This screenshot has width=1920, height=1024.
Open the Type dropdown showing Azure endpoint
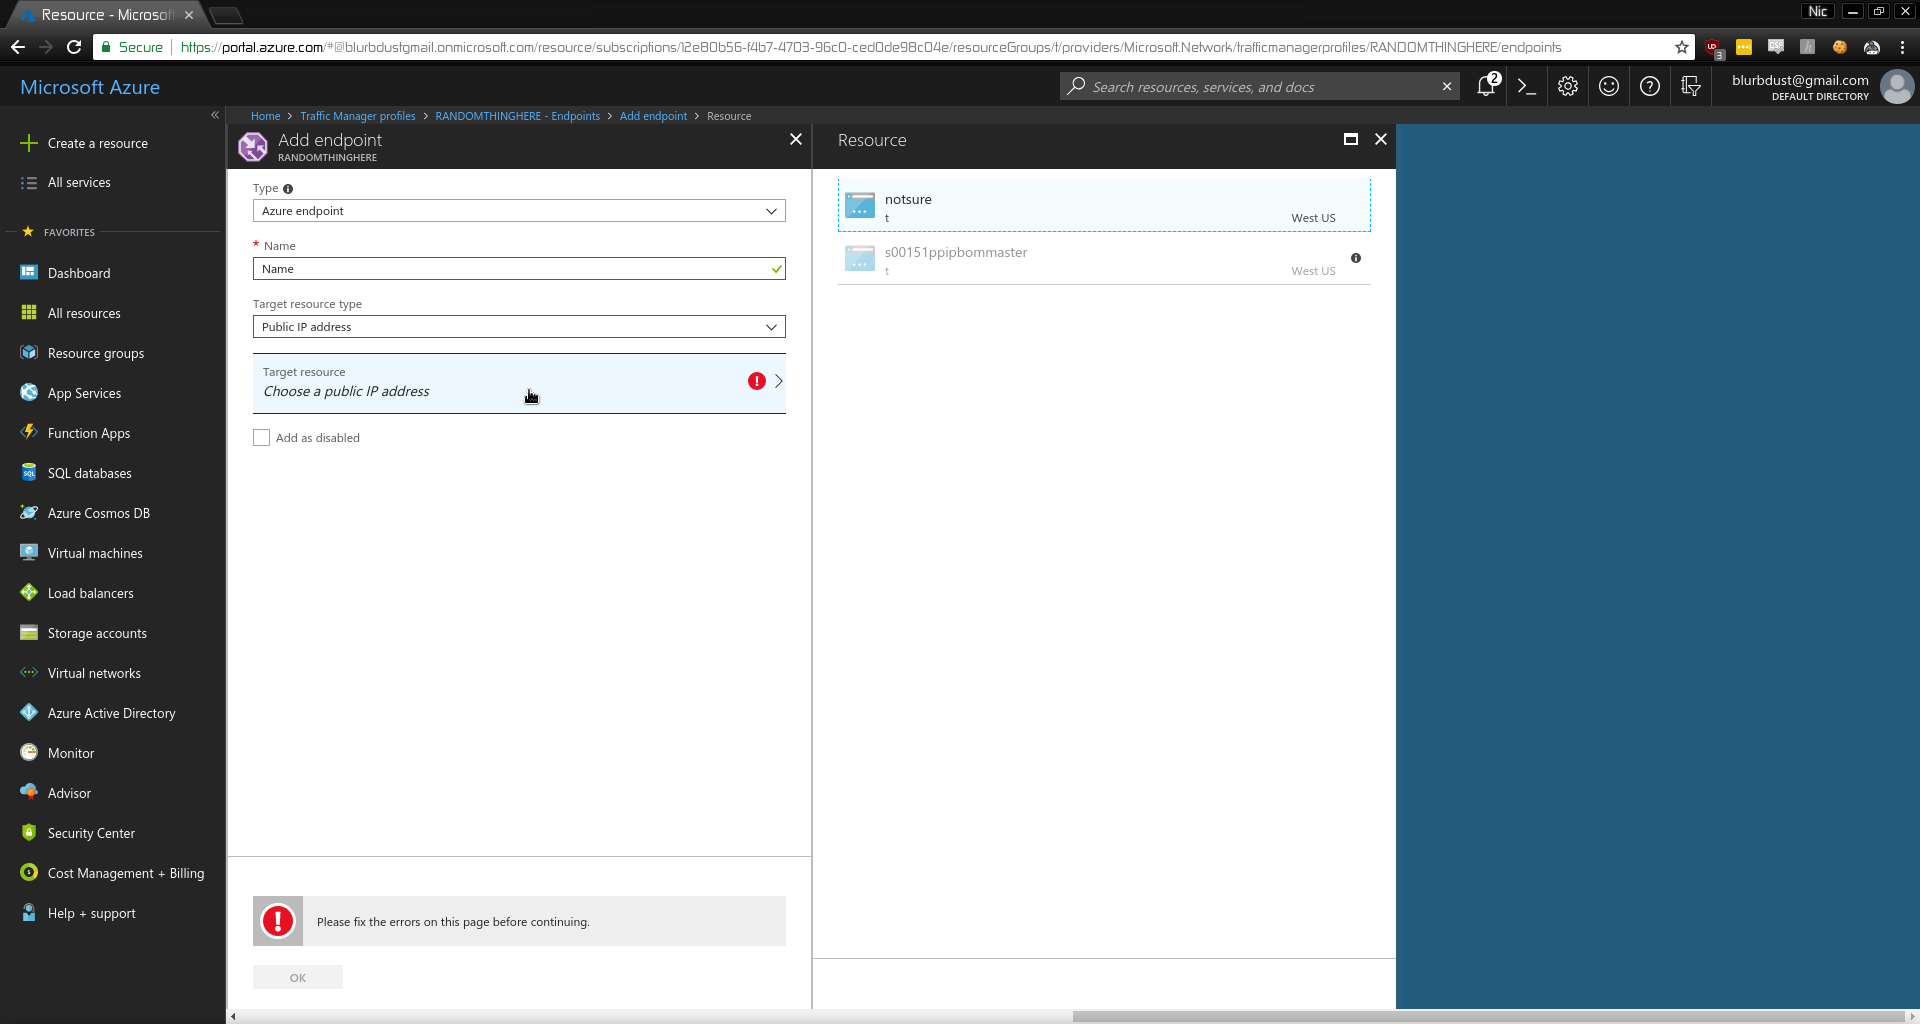tap(519, 211)
